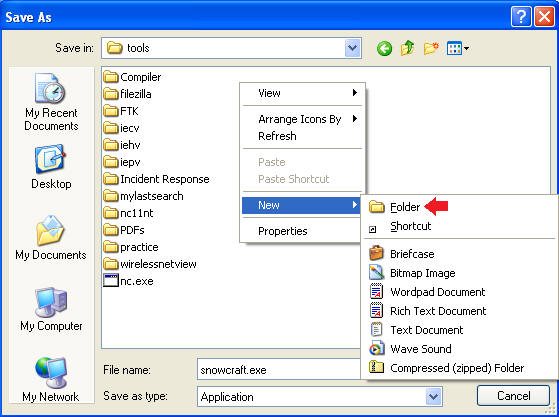Expand the Save in dropdown
The height and width of the screenshot is (417, 559).
pos(353,48)
